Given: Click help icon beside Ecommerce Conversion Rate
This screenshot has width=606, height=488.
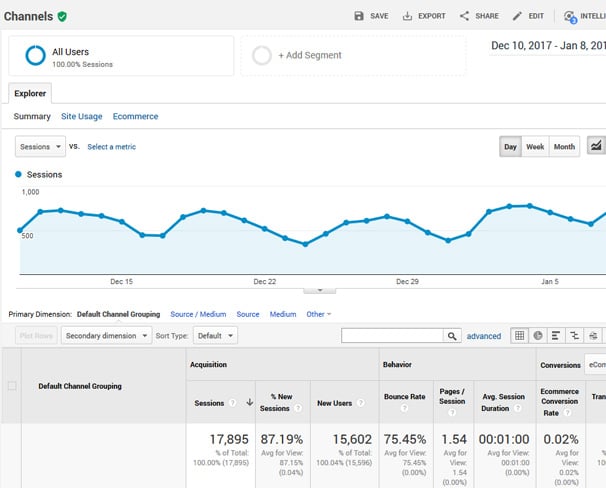Looking at the screenshot, I should tap(567, 413).
